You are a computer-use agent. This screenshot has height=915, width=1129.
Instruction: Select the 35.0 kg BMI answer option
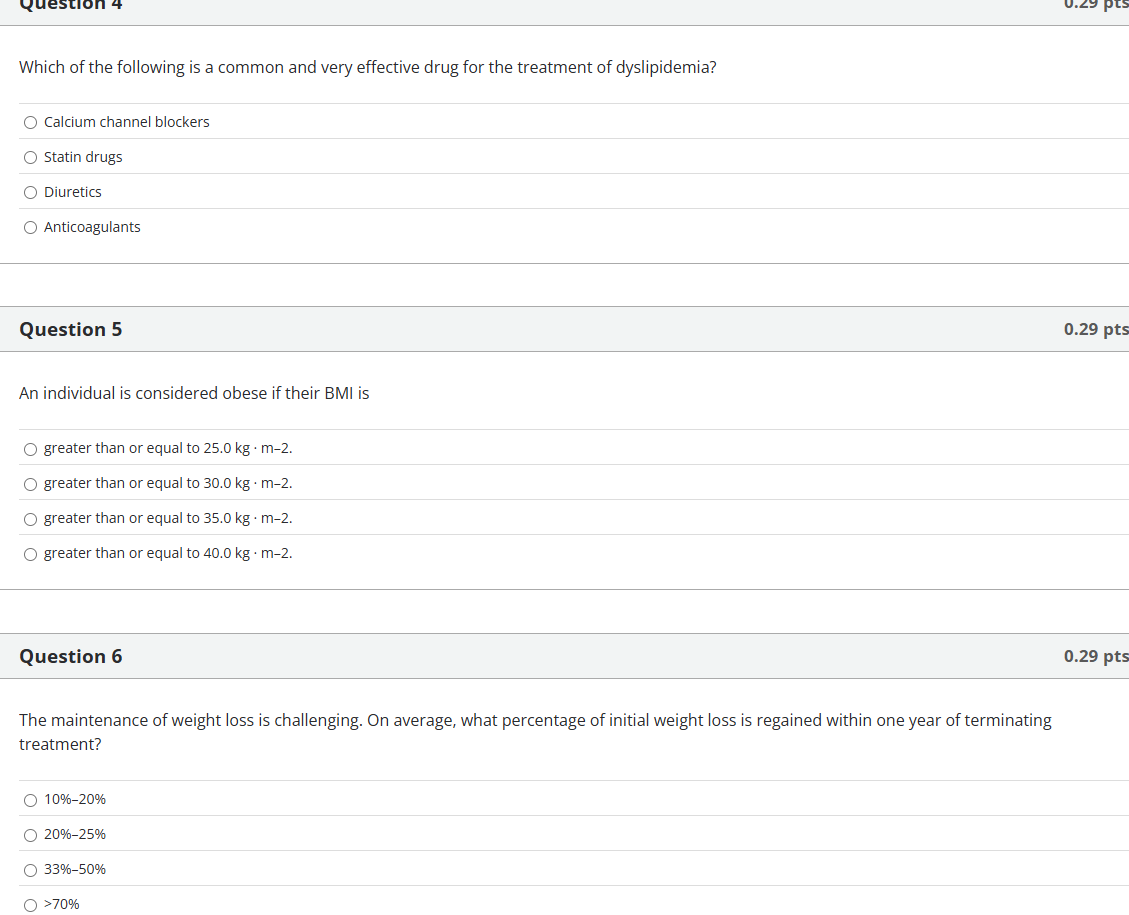click(30, 519)
